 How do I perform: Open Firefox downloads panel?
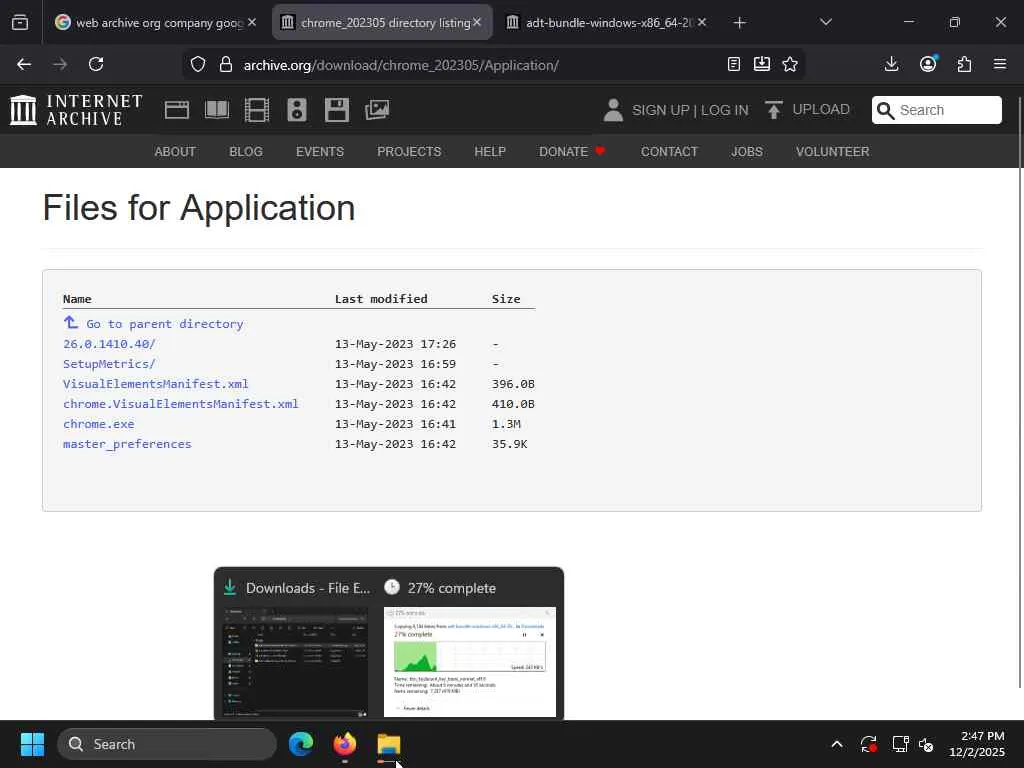(891, 64)
